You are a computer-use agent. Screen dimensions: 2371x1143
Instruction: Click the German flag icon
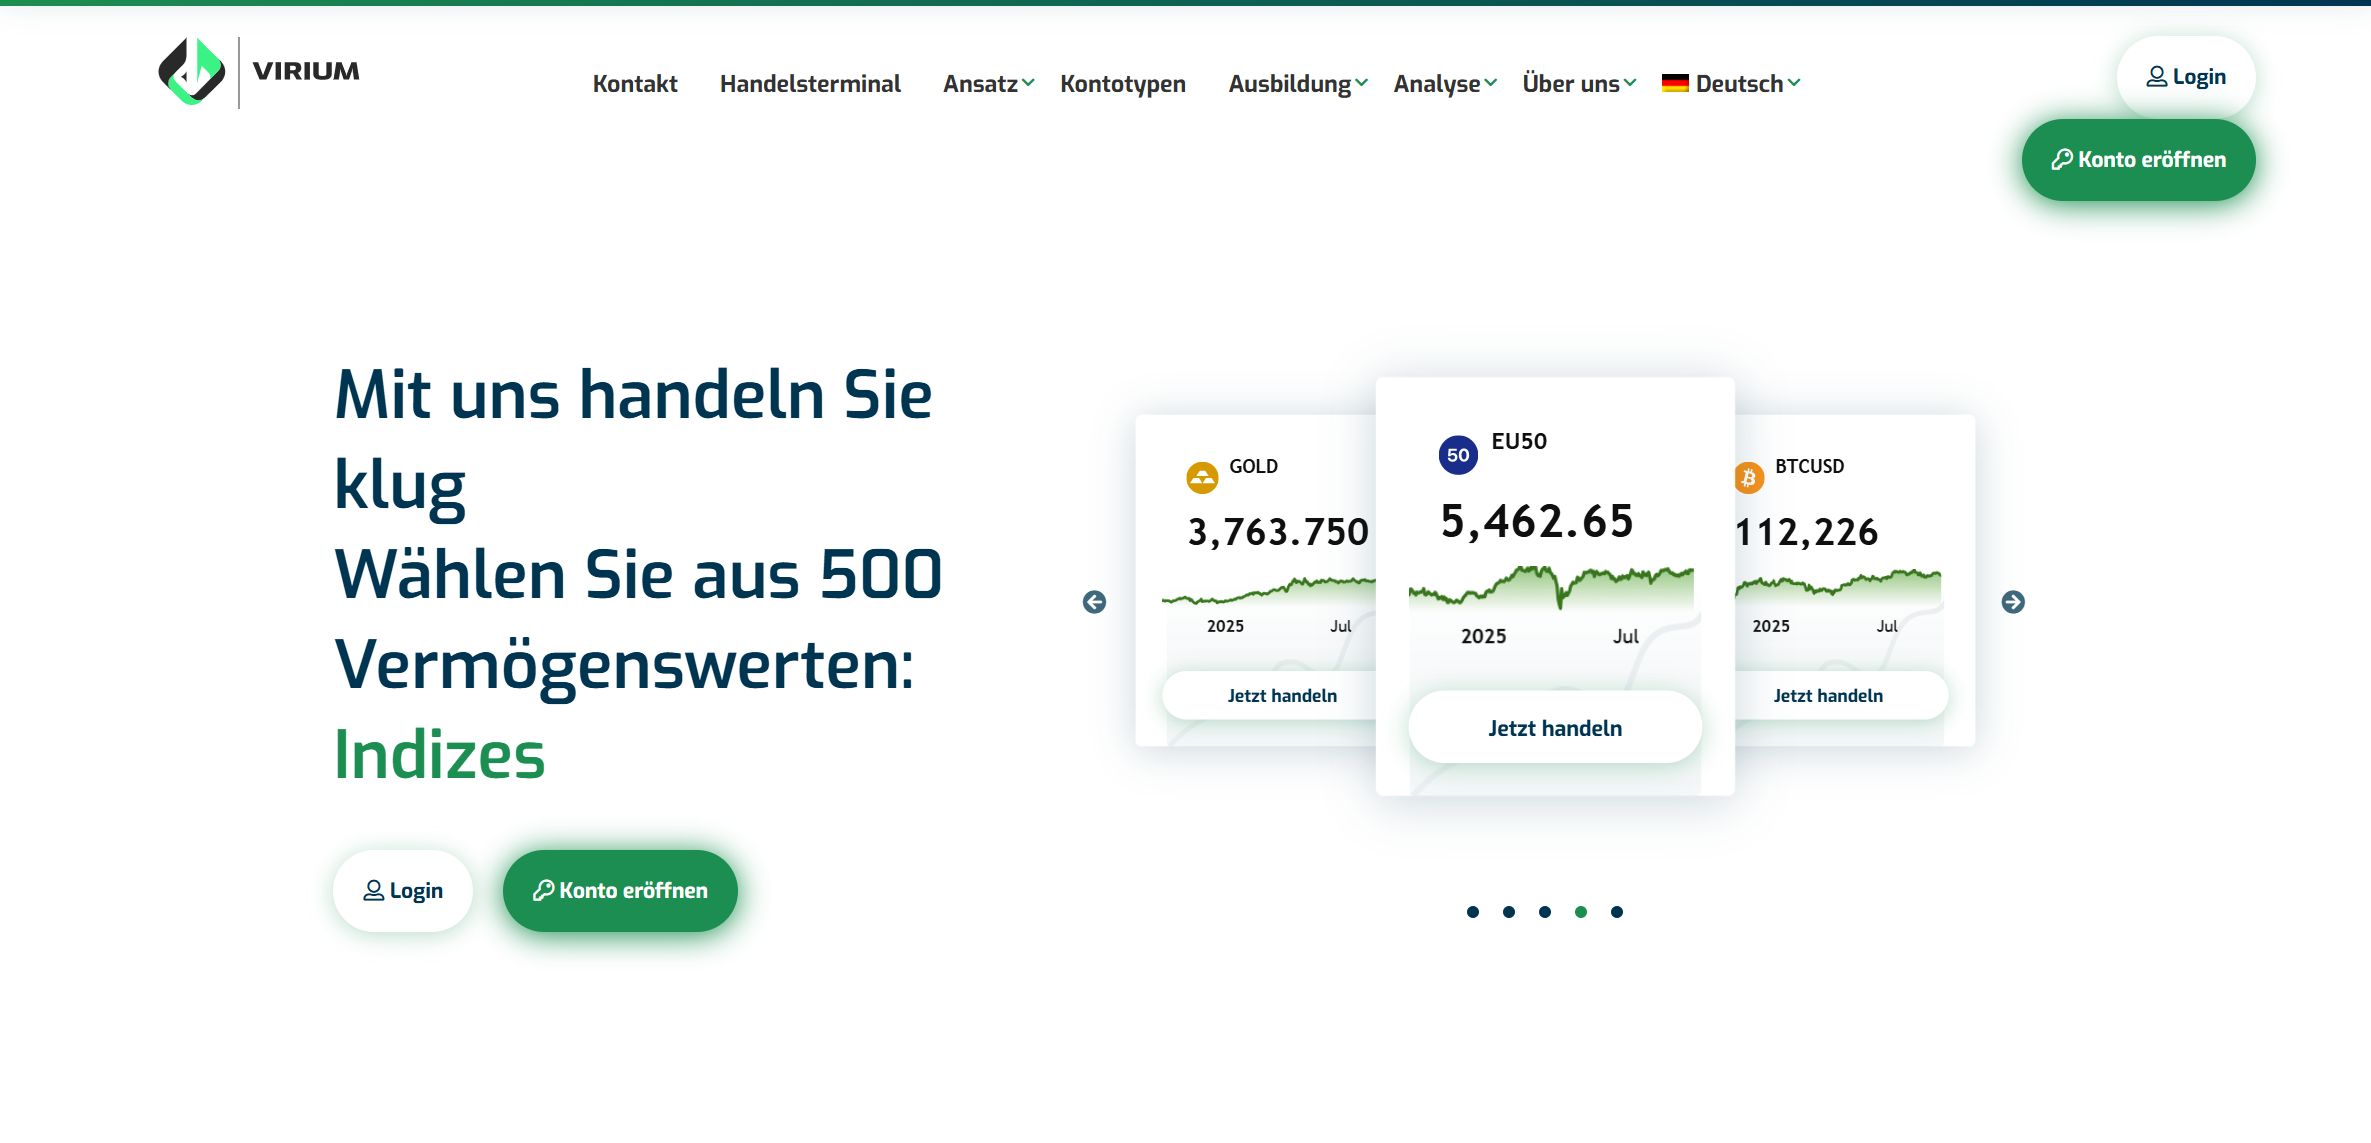point(1675,84)
